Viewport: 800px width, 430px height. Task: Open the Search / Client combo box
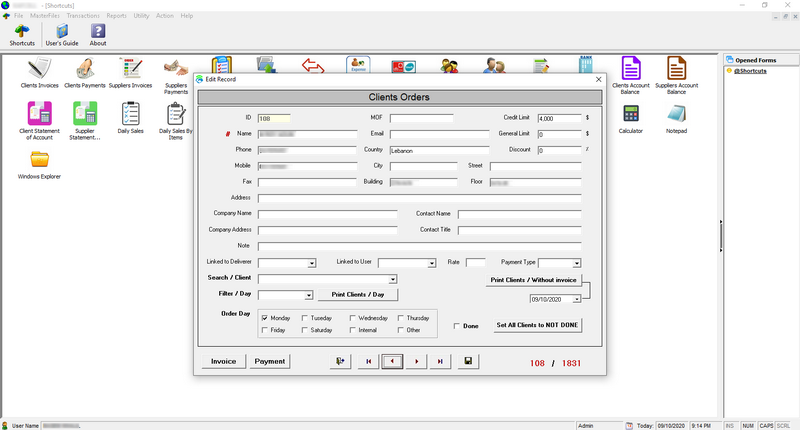click(328, 279)
